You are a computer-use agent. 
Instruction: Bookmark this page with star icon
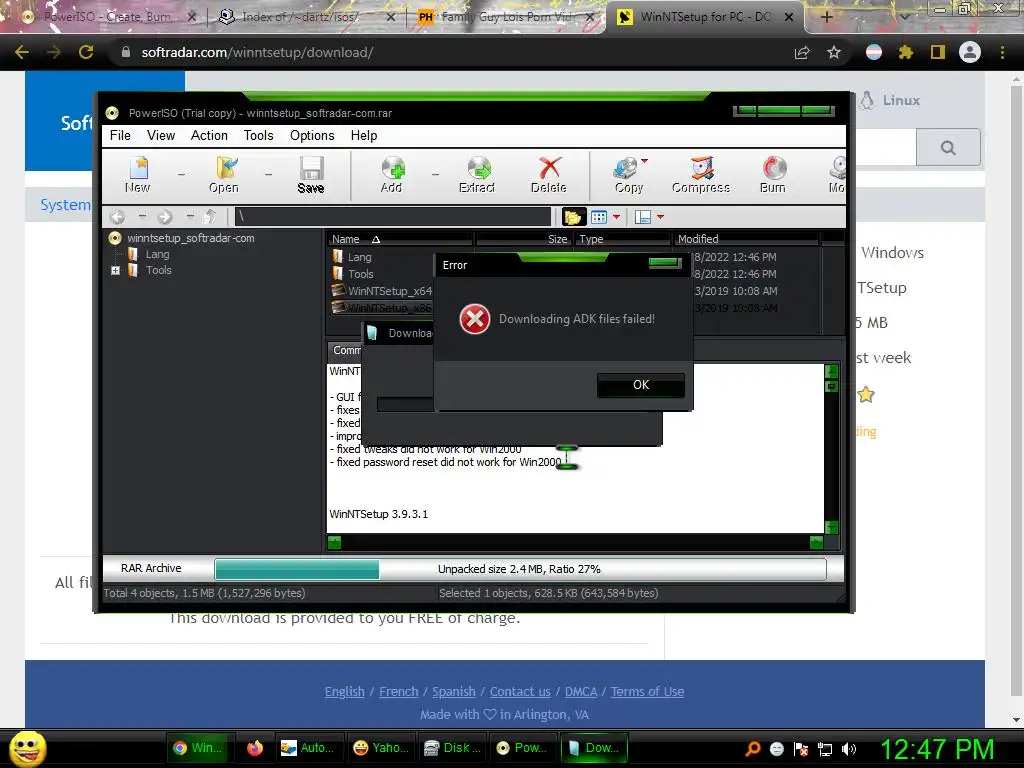tap(834, 52)
